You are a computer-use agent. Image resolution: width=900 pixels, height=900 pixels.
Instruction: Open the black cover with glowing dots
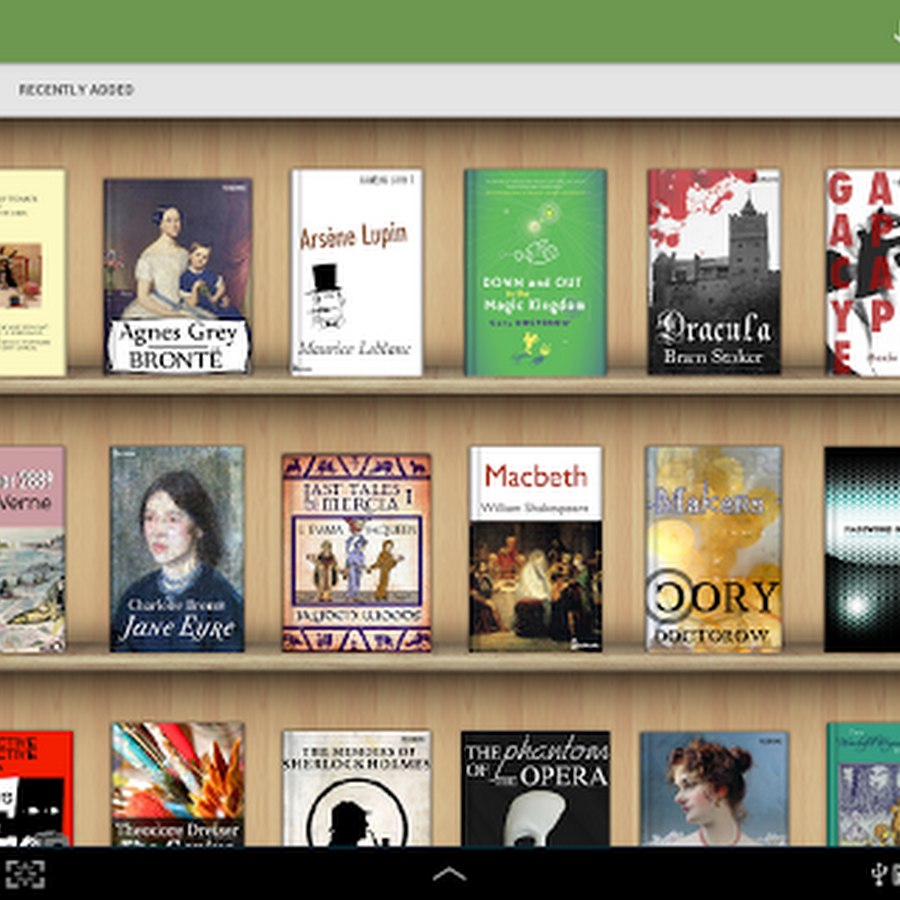[862, 549]
